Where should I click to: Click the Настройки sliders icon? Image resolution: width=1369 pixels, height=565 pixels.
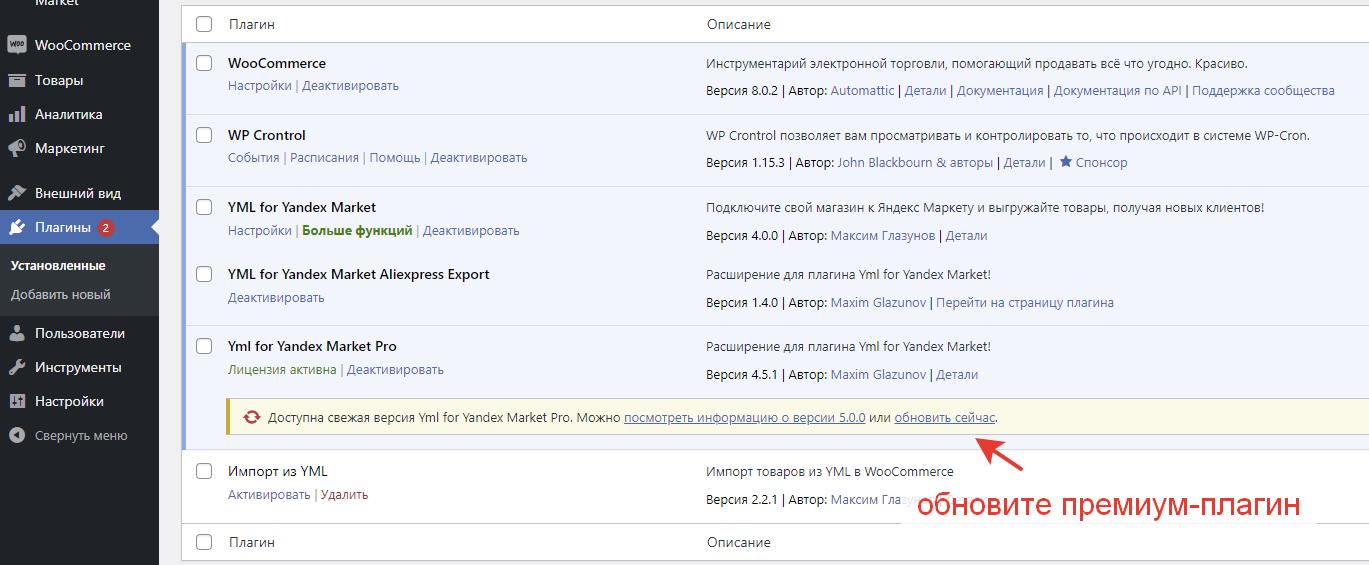[x=16, y=401]
